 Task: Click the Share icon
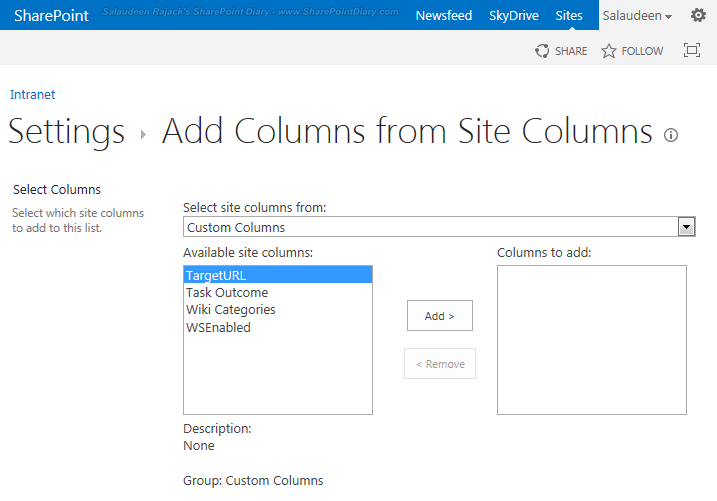pos(542,51)
